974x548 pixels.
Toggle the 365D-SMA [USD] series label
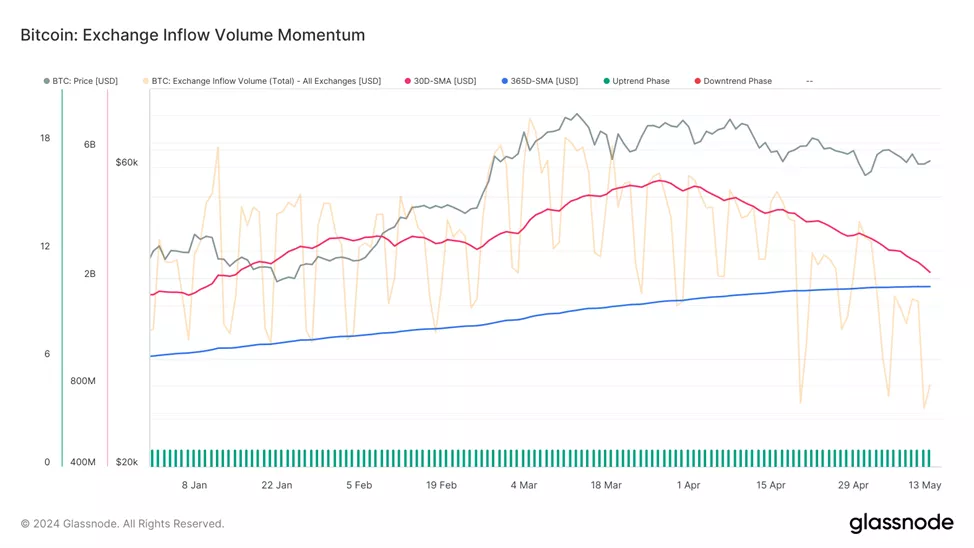coord(544,81)
